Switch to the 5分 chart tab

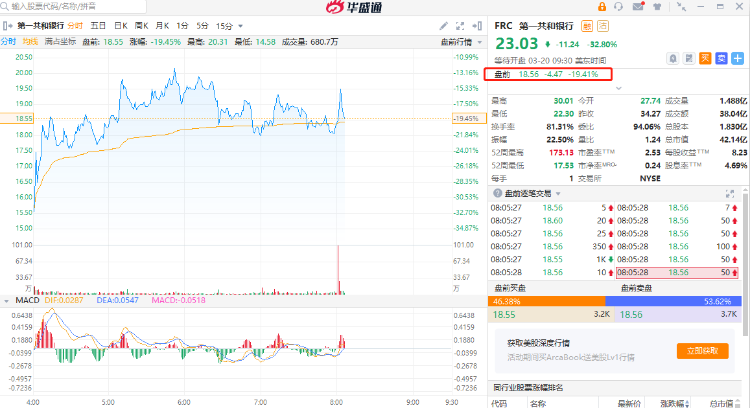tap(202, 26)
